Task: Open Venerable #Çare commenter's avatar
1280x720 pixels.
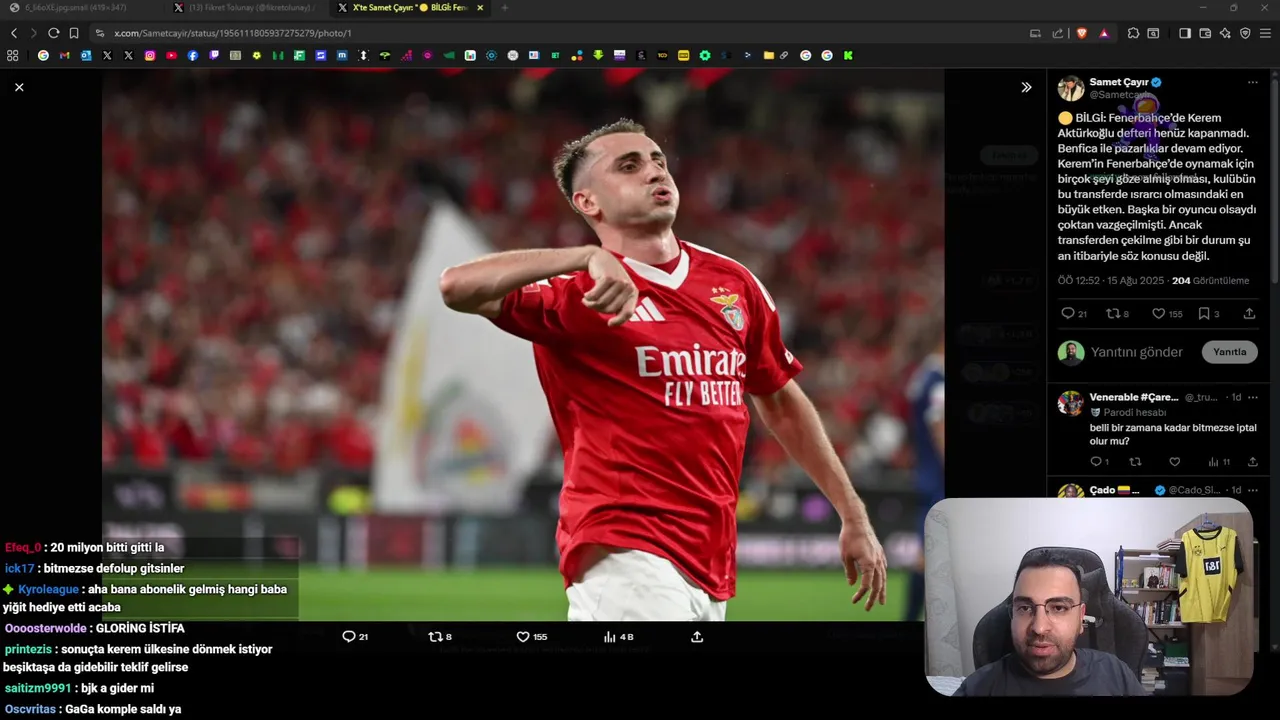Action: 1071,403
